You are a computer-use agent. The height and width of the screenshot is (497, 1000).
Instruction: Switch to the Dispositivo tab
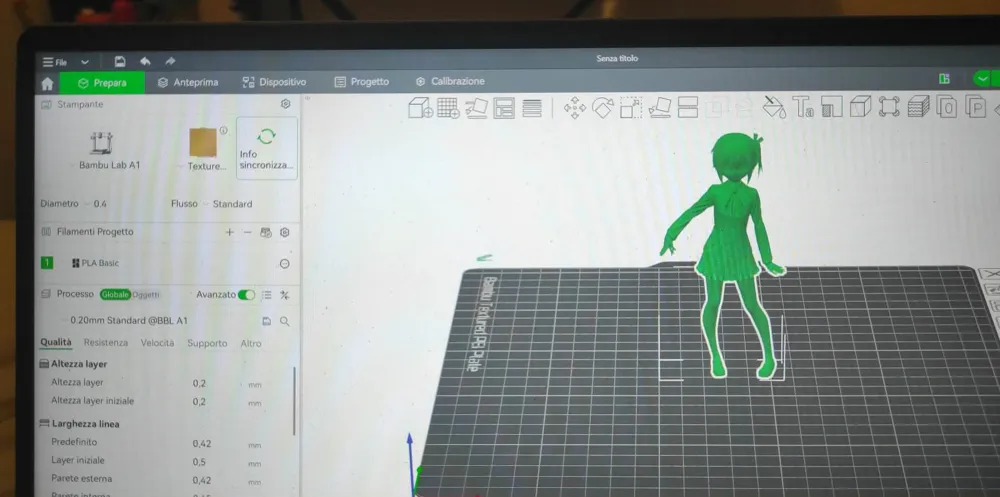(274, 82)
